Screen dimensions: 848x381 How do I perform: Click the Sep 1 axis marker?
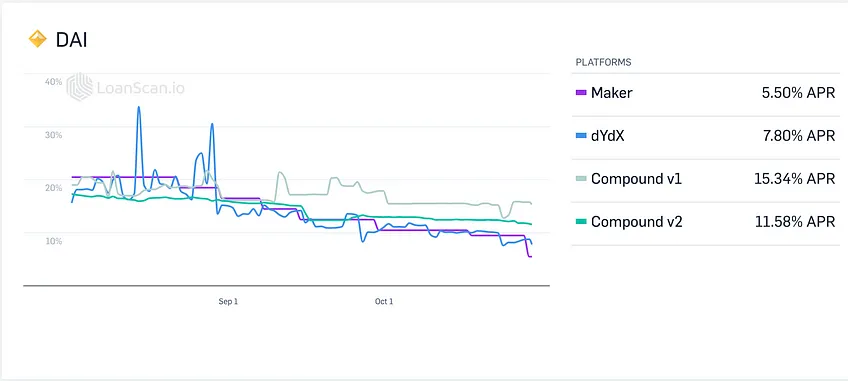(228, 301)
